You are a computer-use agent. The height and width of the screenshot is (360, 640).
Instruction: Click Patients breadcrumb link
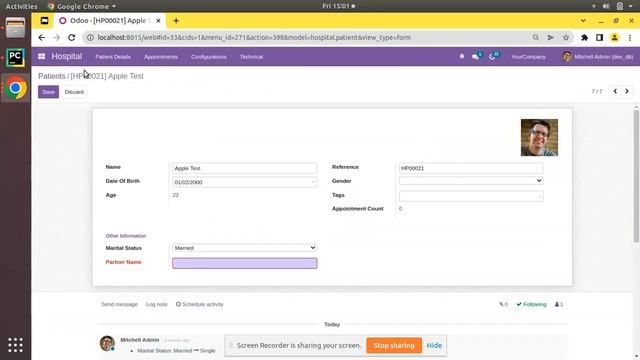[51, 76]
